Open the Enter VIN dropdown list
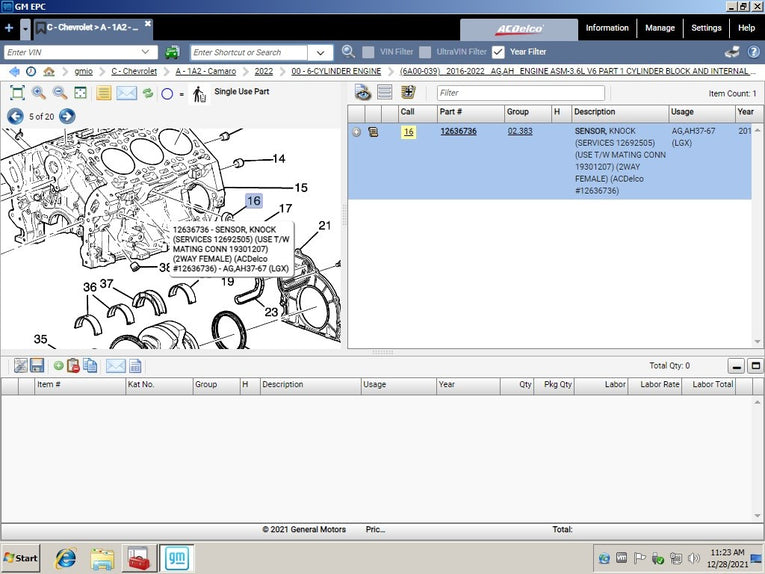This screenshot has height=574, width=765. point(147,52)
